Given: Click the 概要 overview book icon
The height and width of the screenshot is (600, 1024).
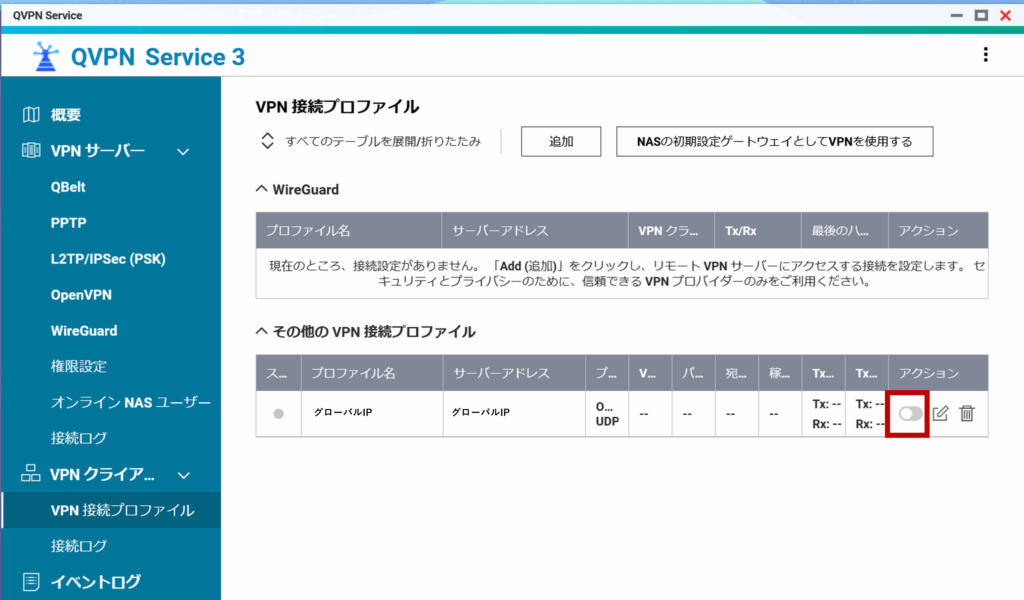Looking at the screenshot, I should tap(32, 115).
